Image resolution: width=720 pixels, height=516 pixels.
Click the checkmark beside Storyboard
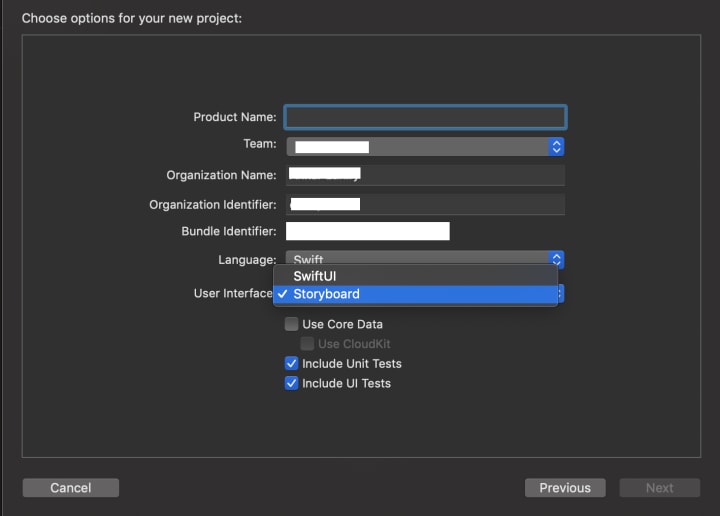(x=283, y=294)
